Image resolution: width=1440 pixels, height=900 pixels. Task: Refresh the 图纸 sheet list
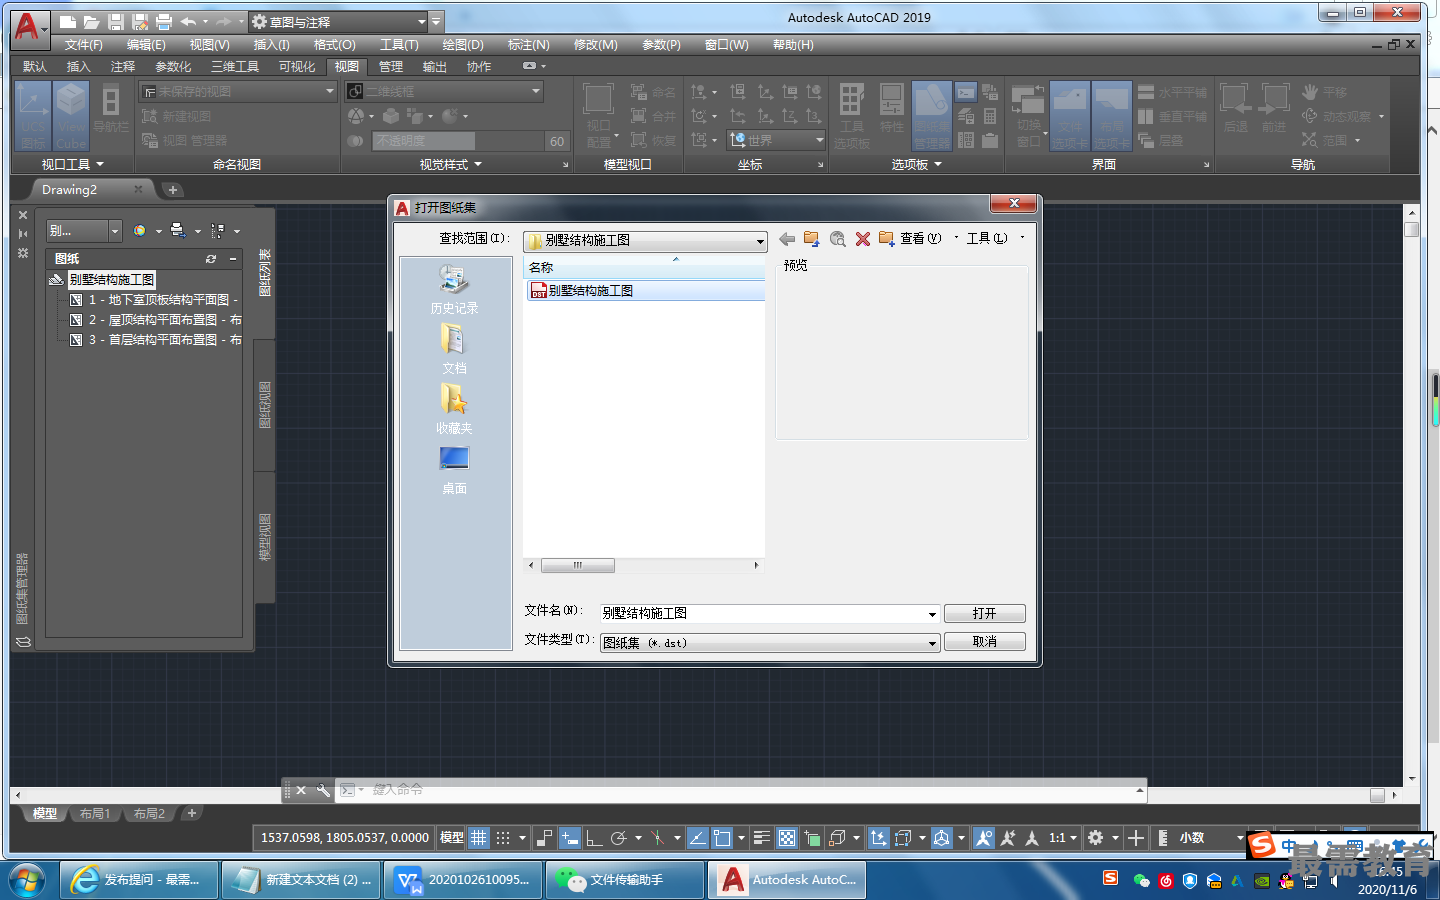(x=211, y=259)
